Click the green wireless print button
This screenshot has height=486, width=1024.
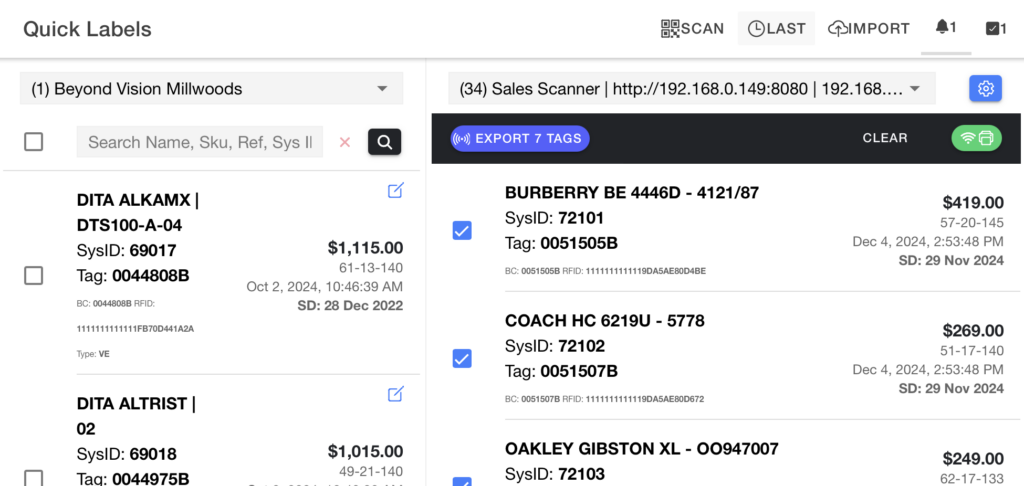976,138
